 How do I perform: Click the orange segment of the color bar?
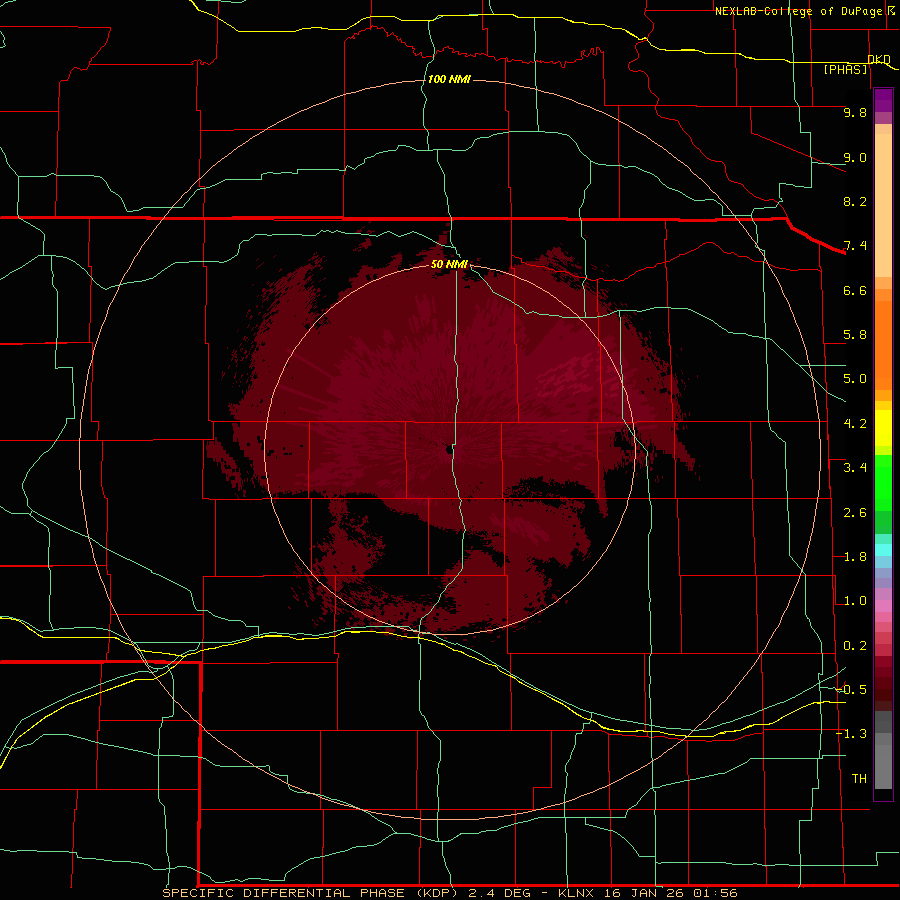pos(883,344)
